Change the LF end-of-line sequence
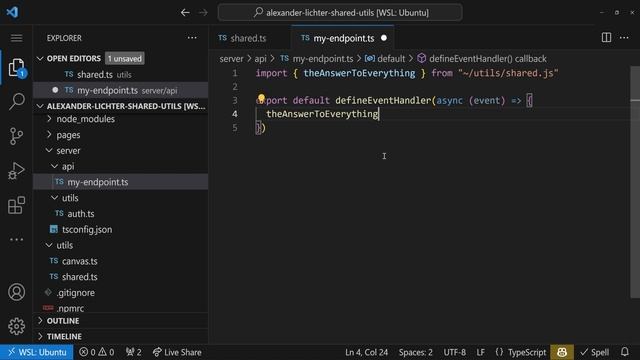Image resolution: width=640 pixels, height=360 pixels. point(480,352)
